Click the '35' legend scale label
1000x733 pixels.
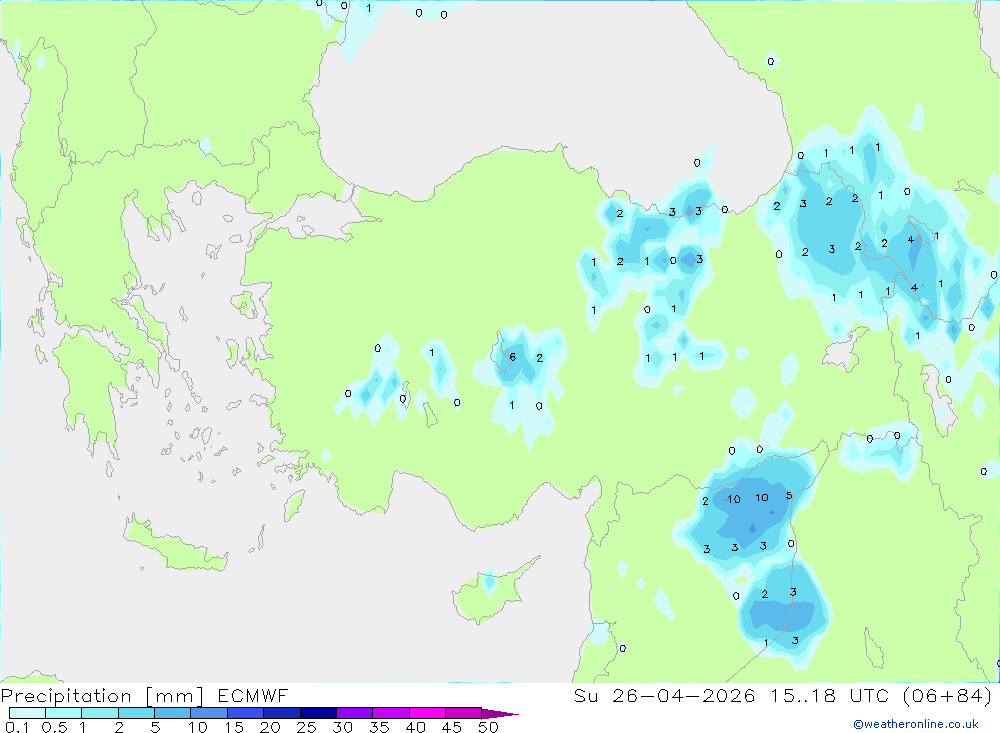tap(379, 727)
